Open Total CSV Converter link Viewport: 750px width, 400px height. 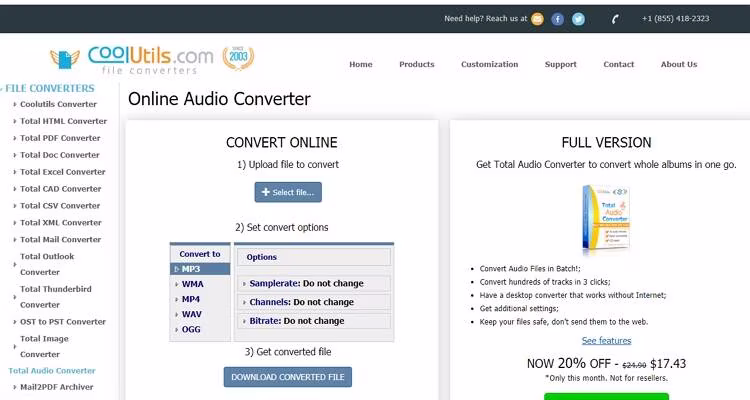60,206
